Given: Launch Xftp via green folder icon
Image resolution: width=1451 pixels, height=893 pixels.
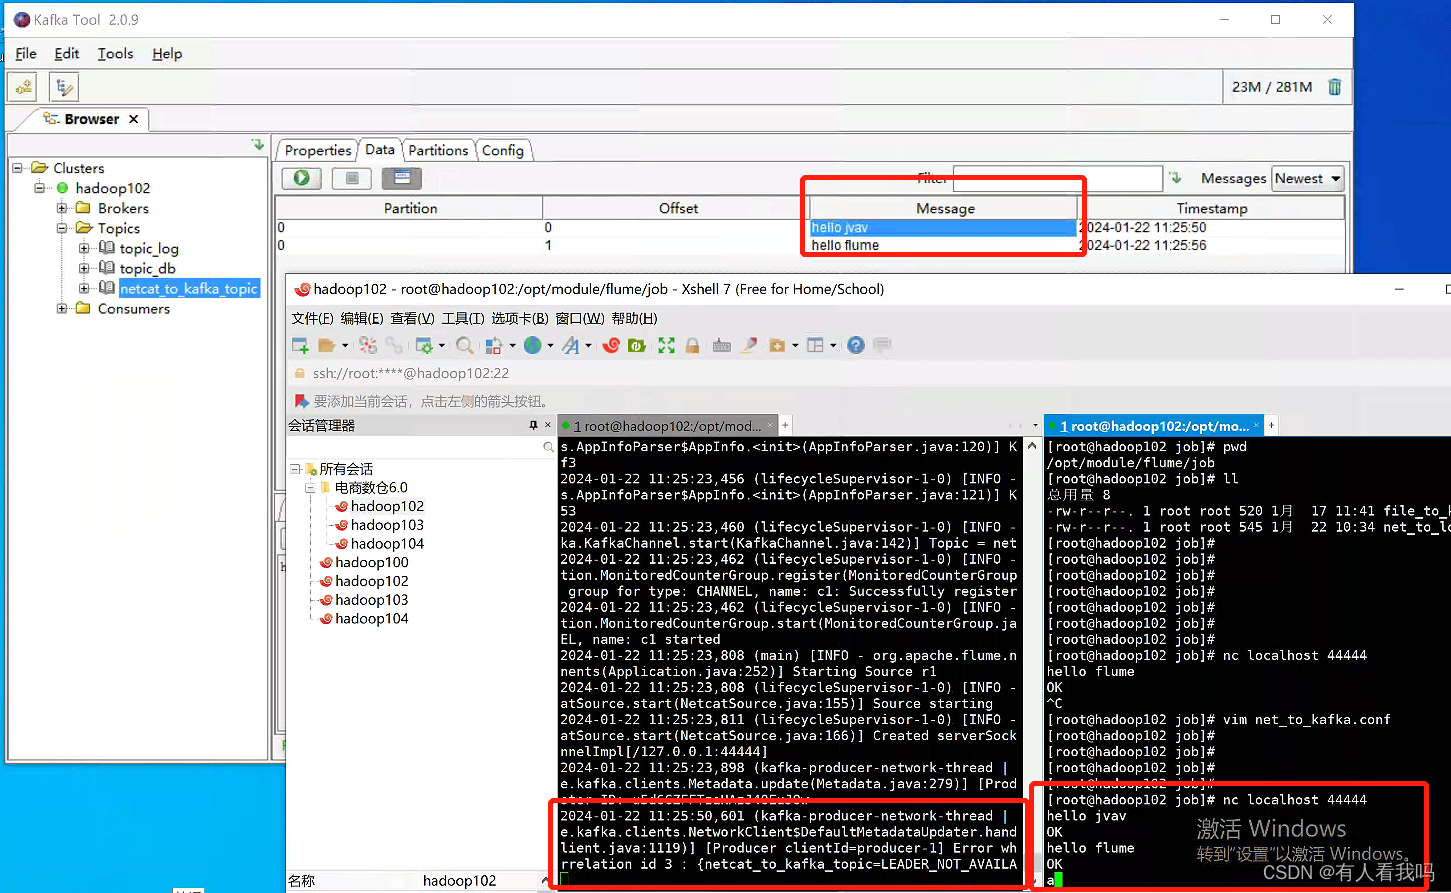Looking at the screenshot, I should click(x=637, y=345).
